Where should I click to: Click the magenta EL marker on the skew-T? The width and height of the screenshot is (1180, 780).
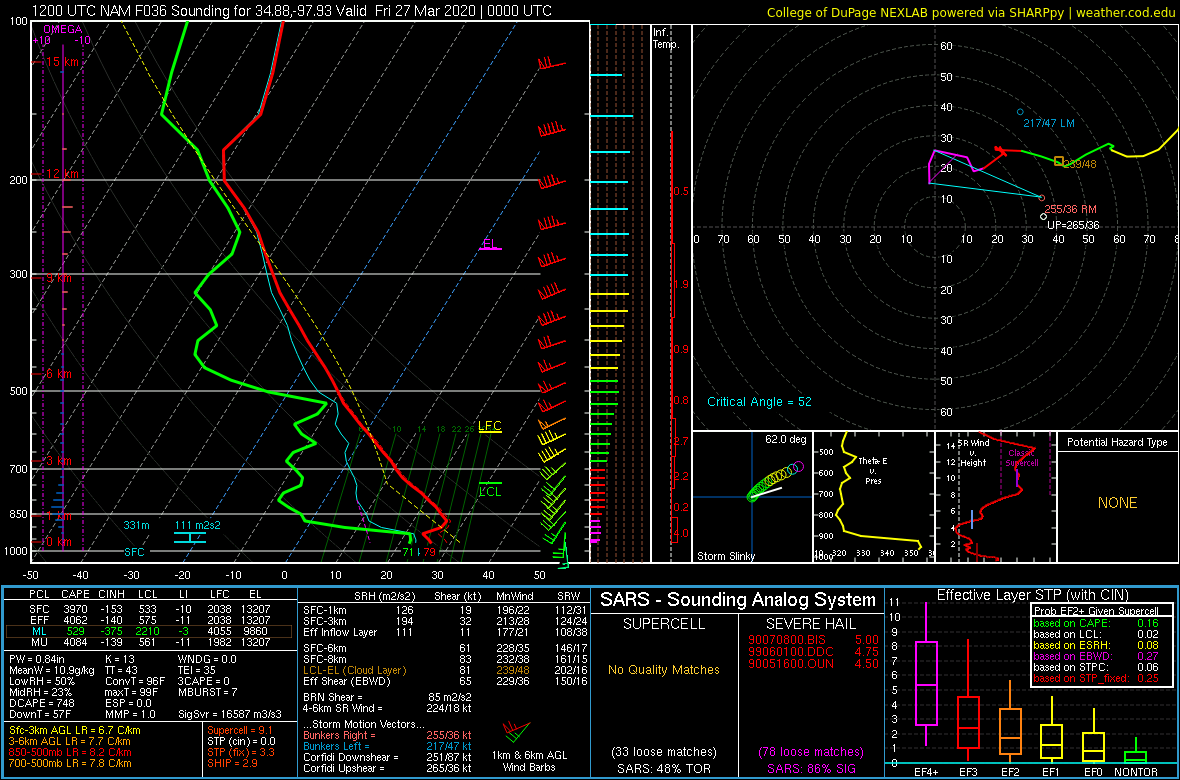click(490, 244)
